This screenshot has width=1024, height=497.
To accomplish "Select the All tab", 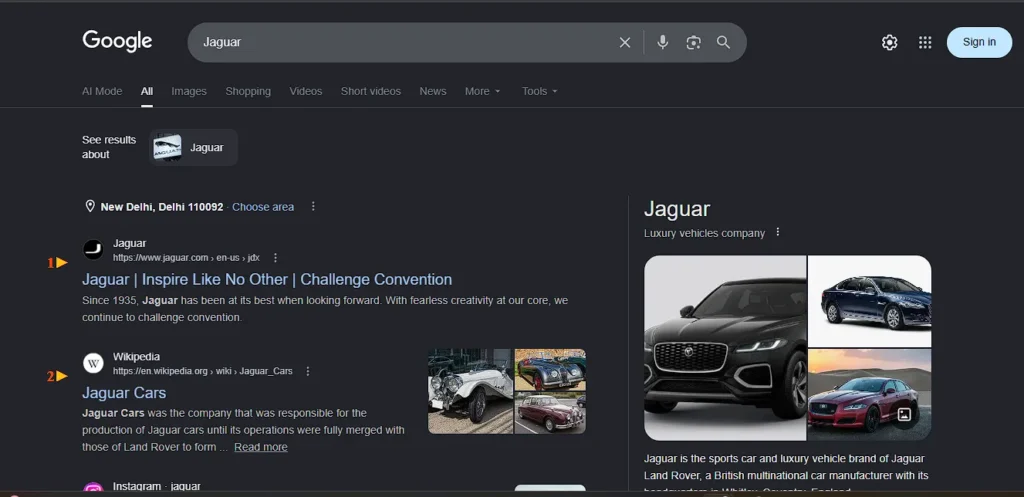I will tap(147, 91).
